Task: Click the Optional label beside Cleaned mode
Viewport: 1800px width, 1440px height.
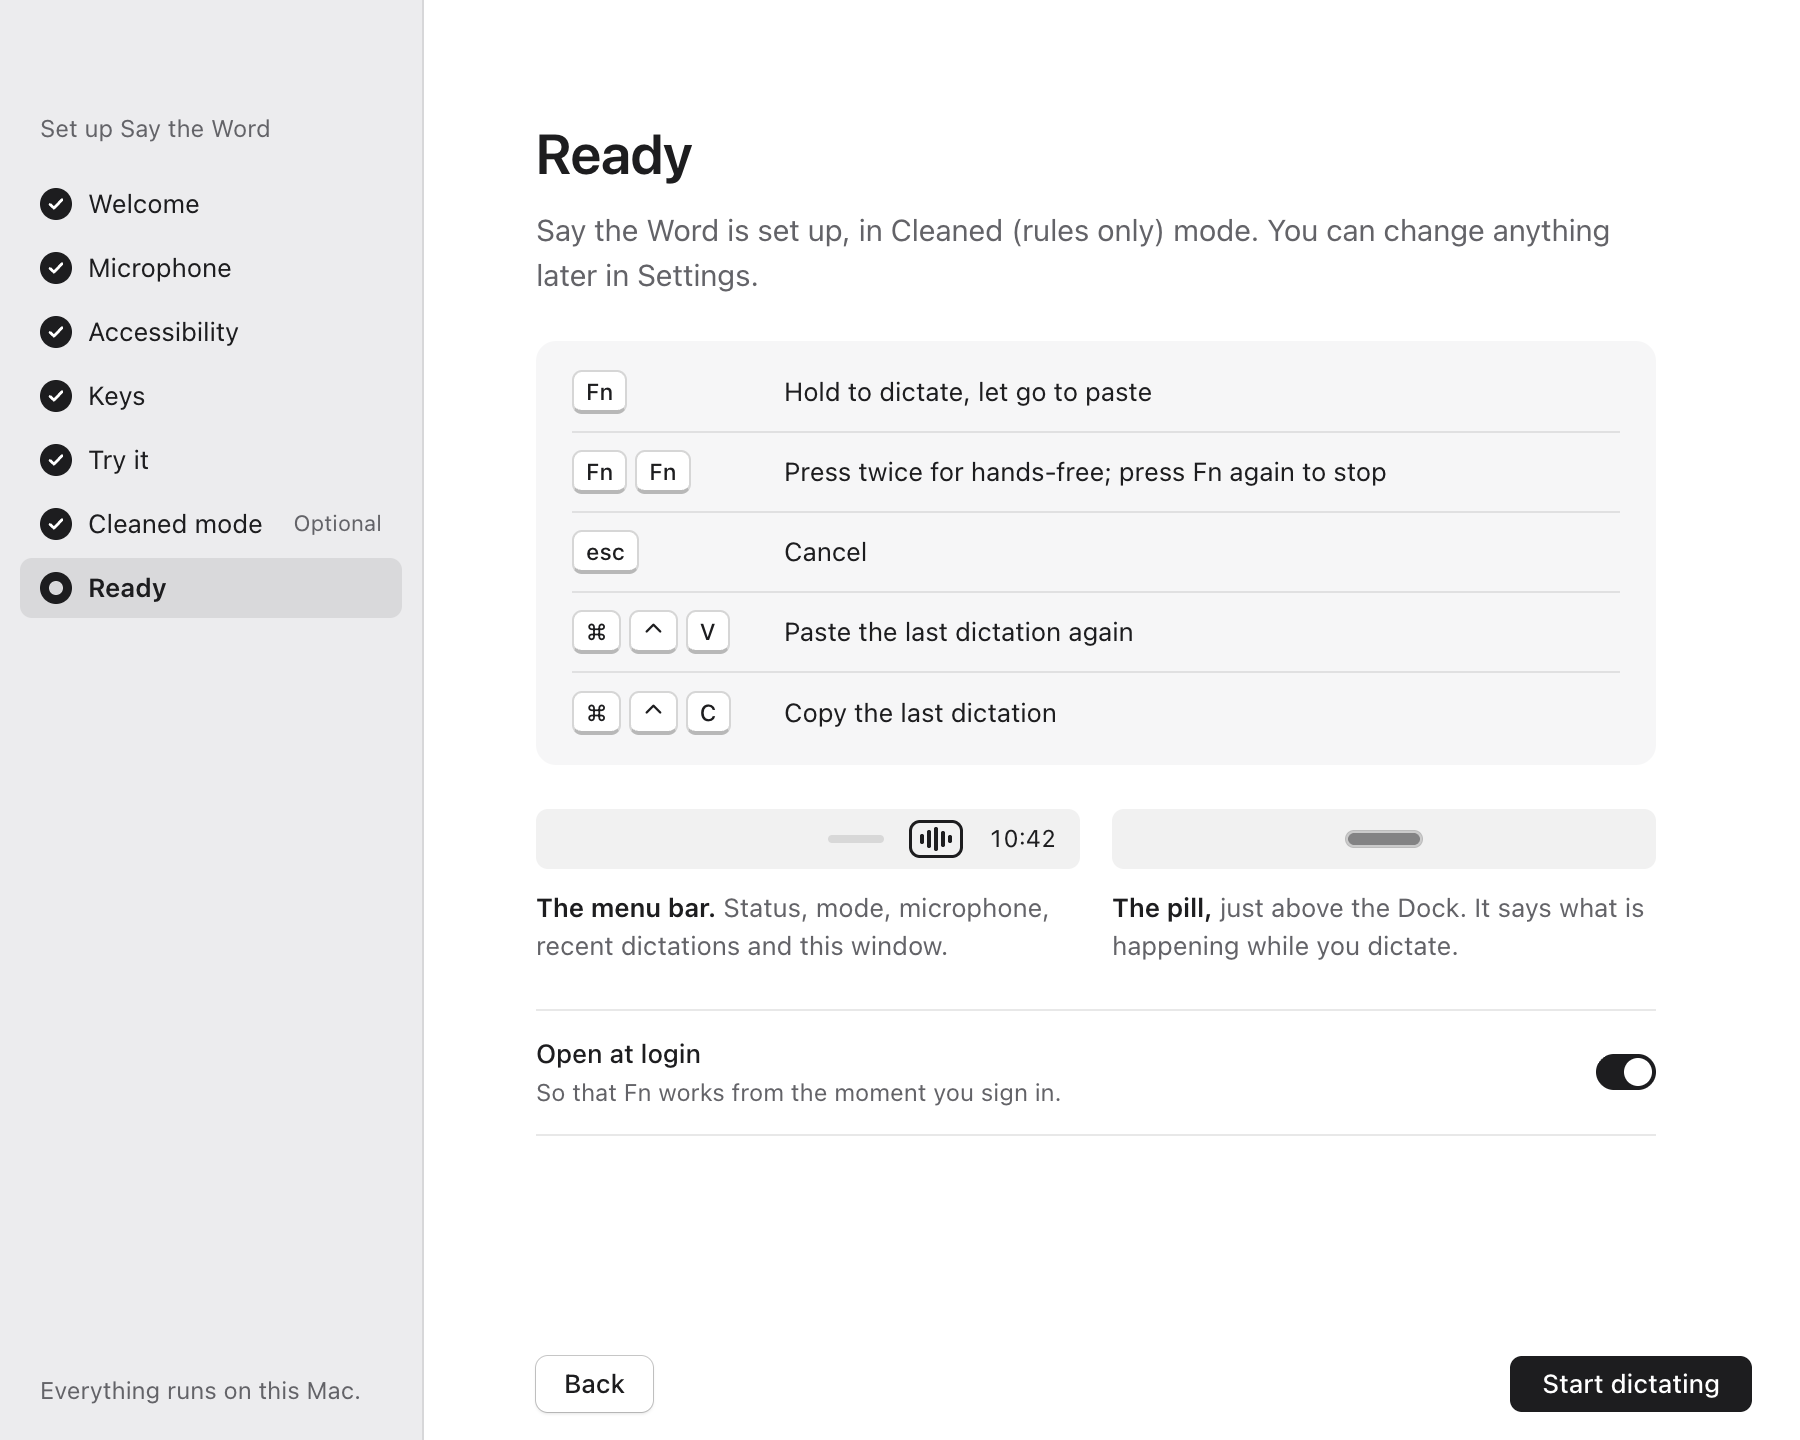Action: tap(337, 524)
